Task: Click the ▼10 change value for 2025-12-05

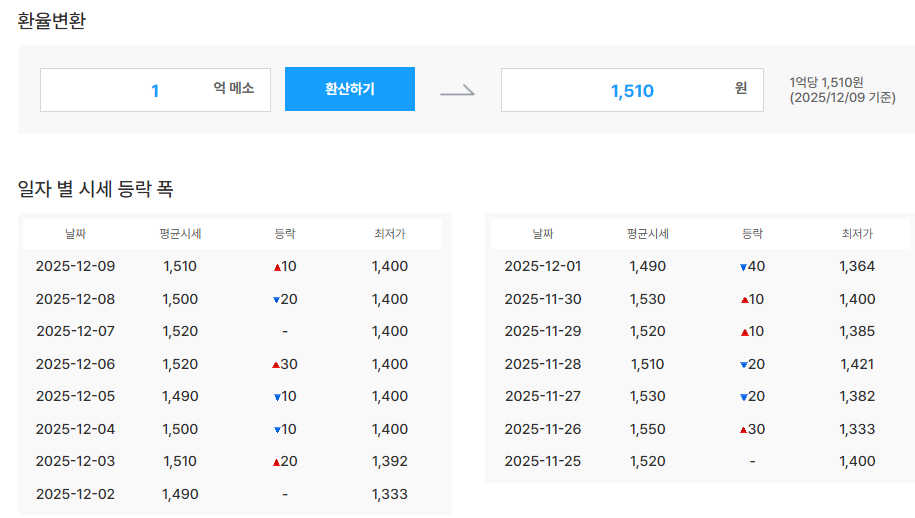Action: (x=285, y=397)
